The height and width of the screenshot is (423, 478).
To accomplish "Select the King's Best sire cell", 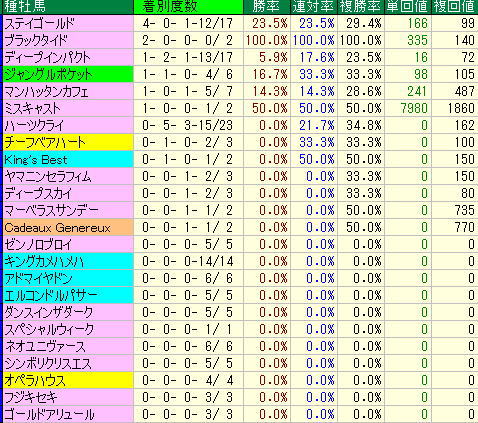I will pyautogui.click(x=68, y=159).
